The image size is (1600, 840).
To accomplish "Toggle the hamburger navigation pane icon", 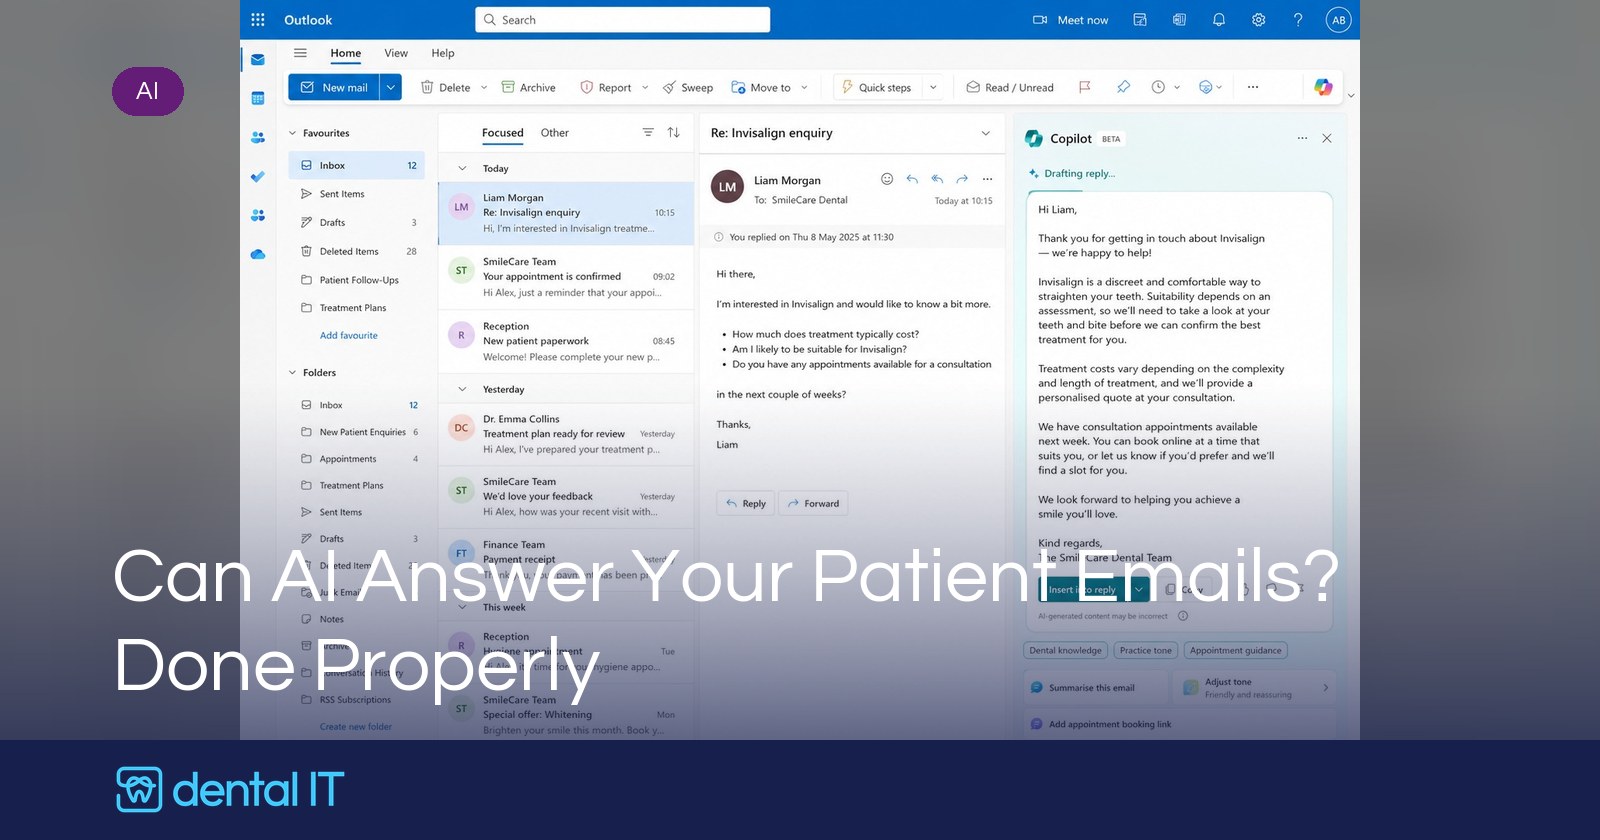I will pos(300,53).
